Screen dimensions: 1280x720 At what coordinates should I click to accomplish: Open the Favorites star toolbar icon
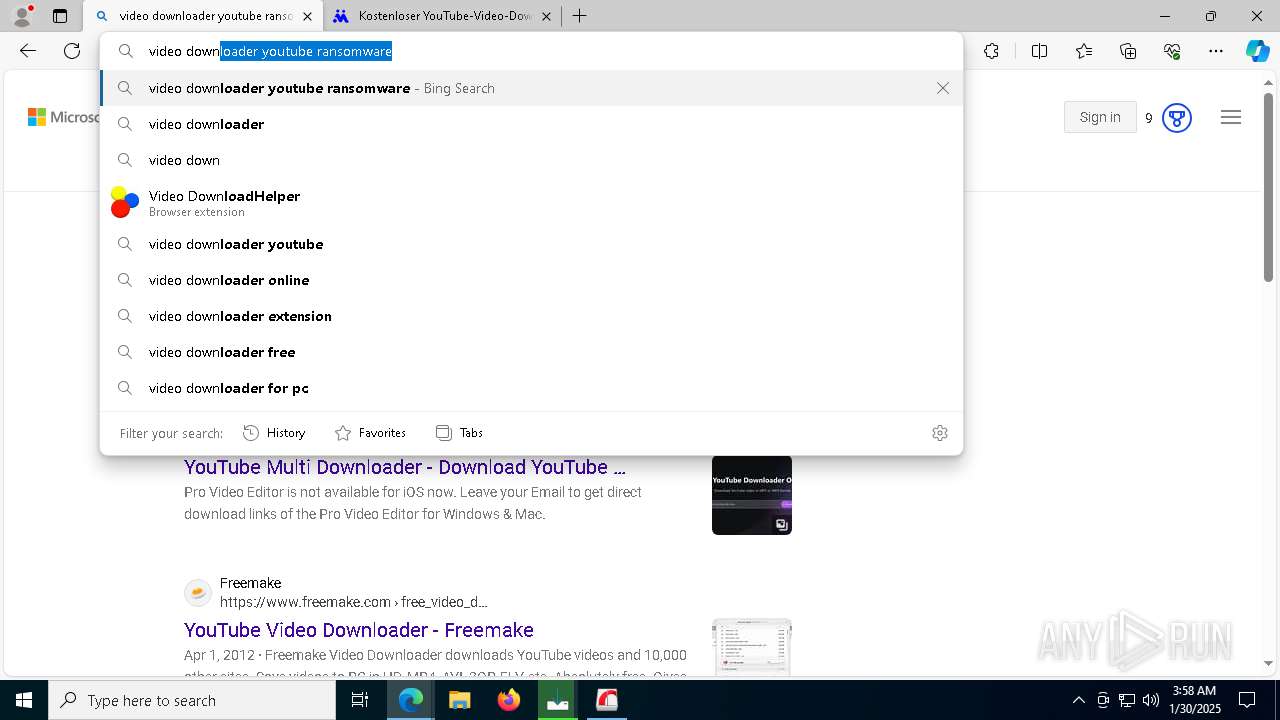1084,51
